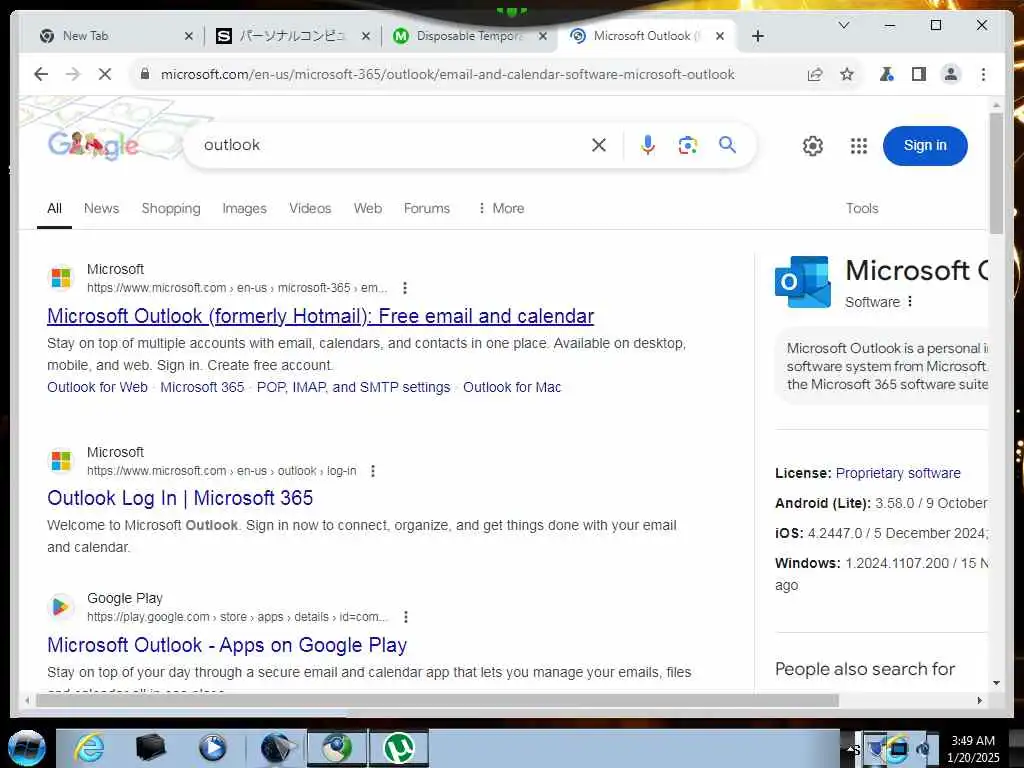Click the taskbar clock showing 3:49 AM
The image size is (1024, 768).
tap(973, 748)
